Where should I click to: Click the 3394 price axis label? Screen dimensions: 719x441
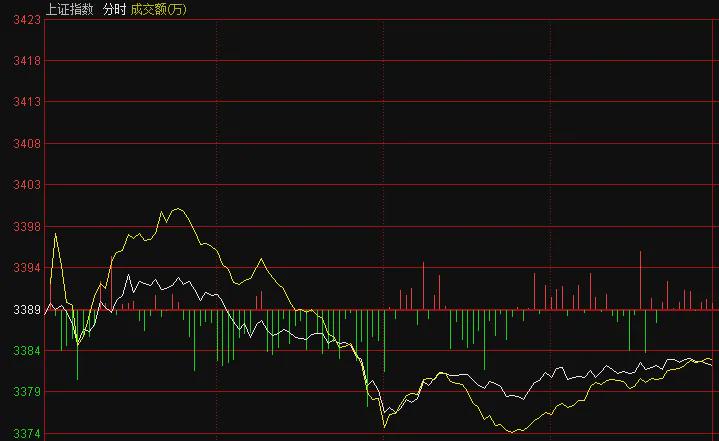pyautogui.click(x=27, y=268)
